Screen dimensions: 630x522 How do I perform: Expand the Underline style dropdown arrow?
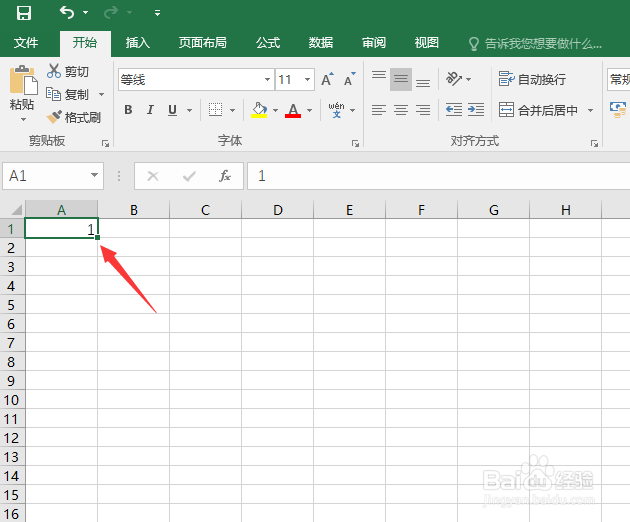[x=189, y=110]
